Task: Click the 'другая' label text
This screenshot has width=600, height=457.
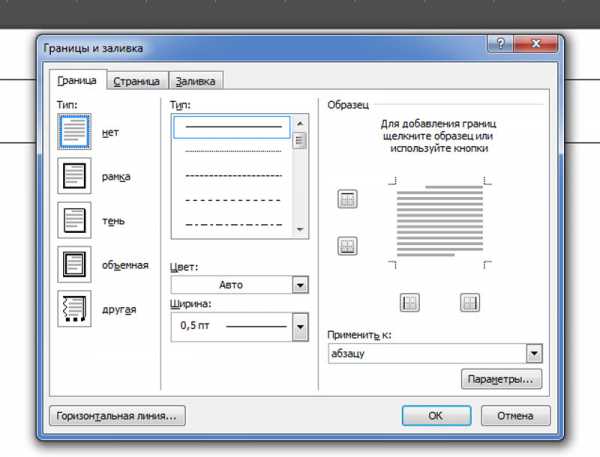Action: pyautogui.click(x=119, y=309)
